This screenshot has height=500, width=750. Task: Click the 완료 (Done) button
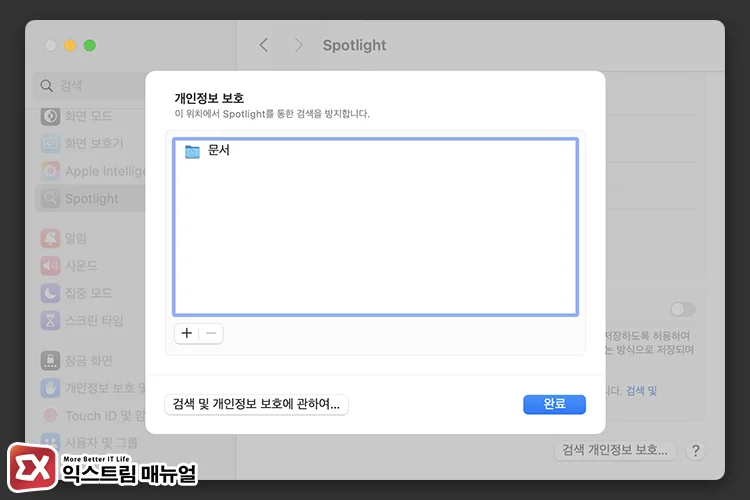point(554,404)
